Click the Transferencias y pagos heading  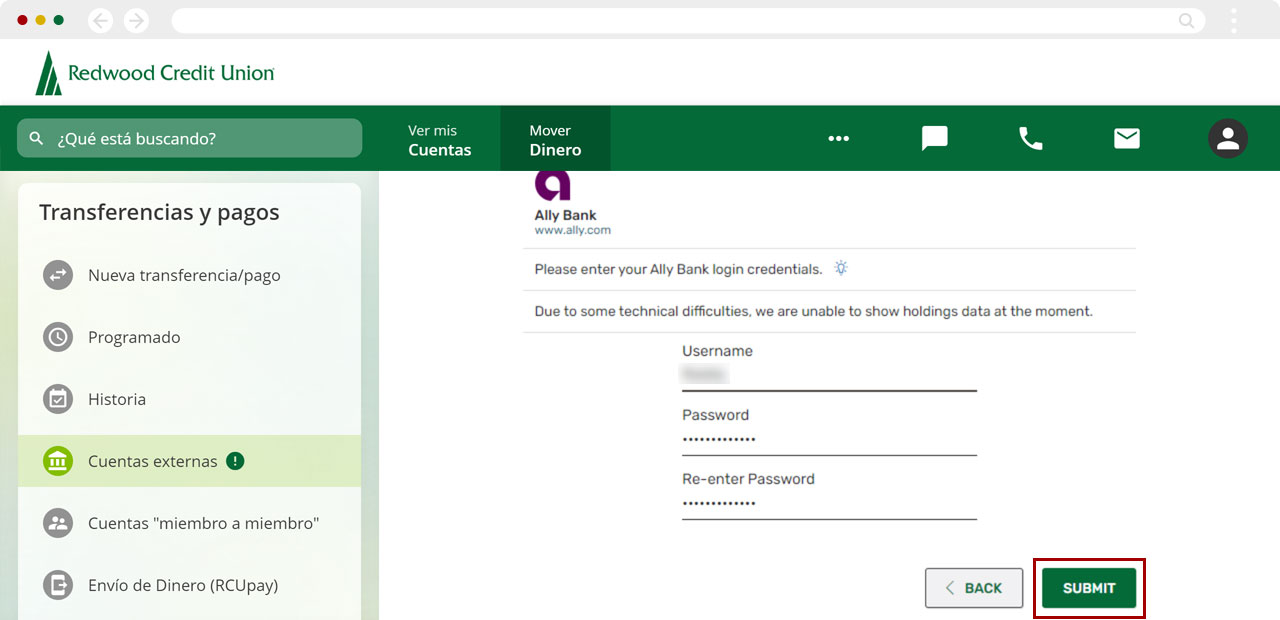click(159, 212)
